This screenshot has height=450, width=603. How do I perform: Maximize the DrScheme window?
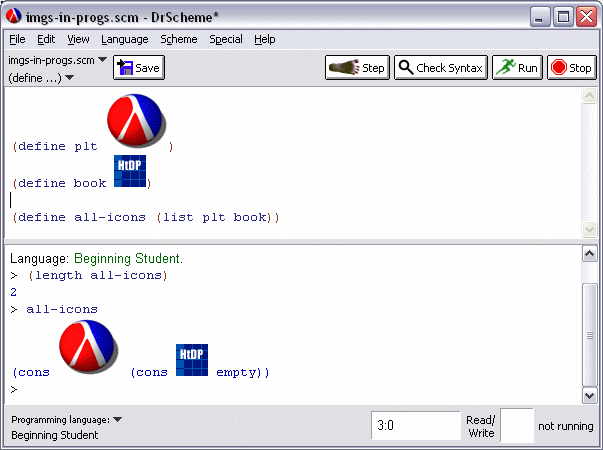(563, 17)
